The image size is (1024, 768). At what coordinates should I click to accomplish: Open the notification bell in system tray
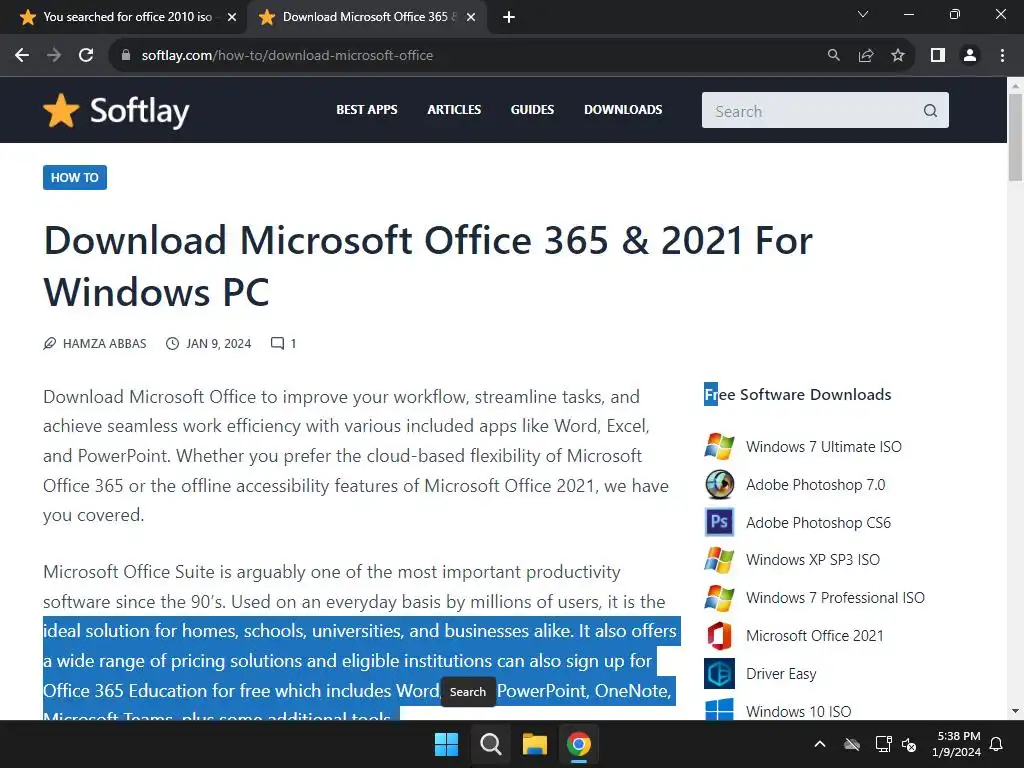coord(997,744)
